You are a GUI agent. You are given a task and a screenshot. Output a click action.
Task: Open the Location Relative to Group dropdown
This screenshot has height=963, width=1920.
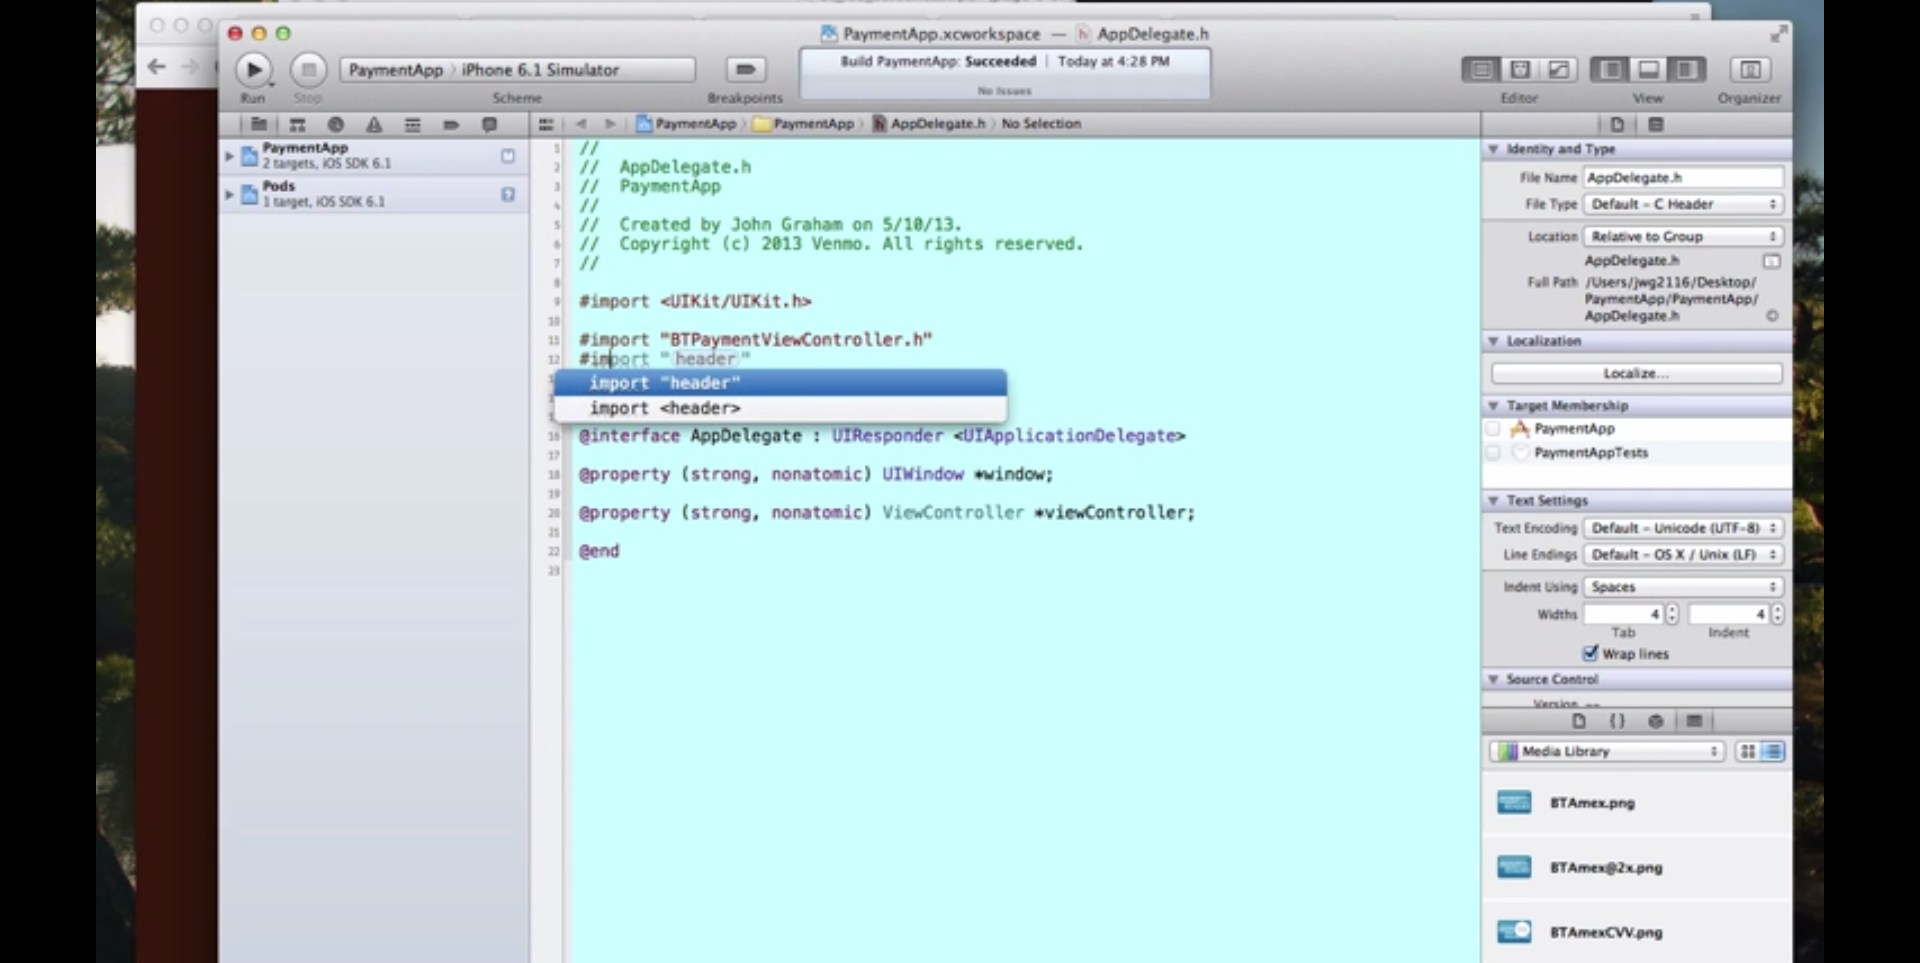[x=1683, y=236]
